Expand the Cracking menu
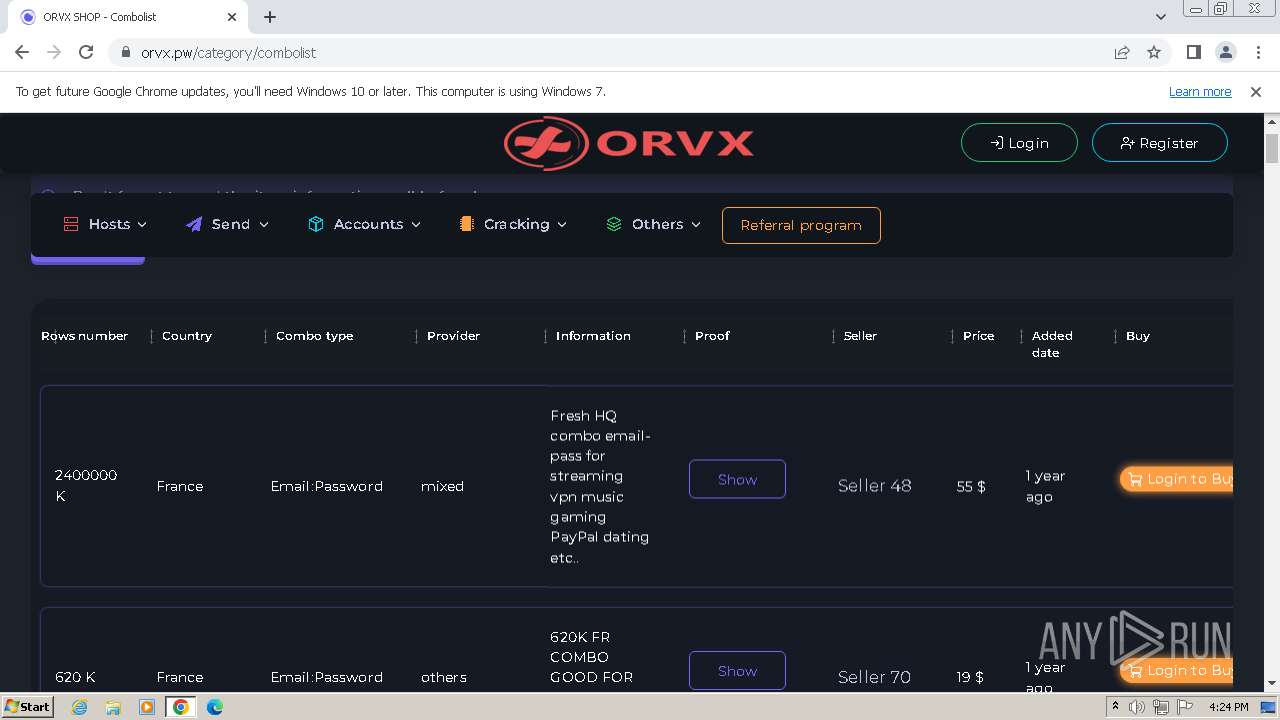1280x720 pixels. pyautogui.click(x=513, y=224)
